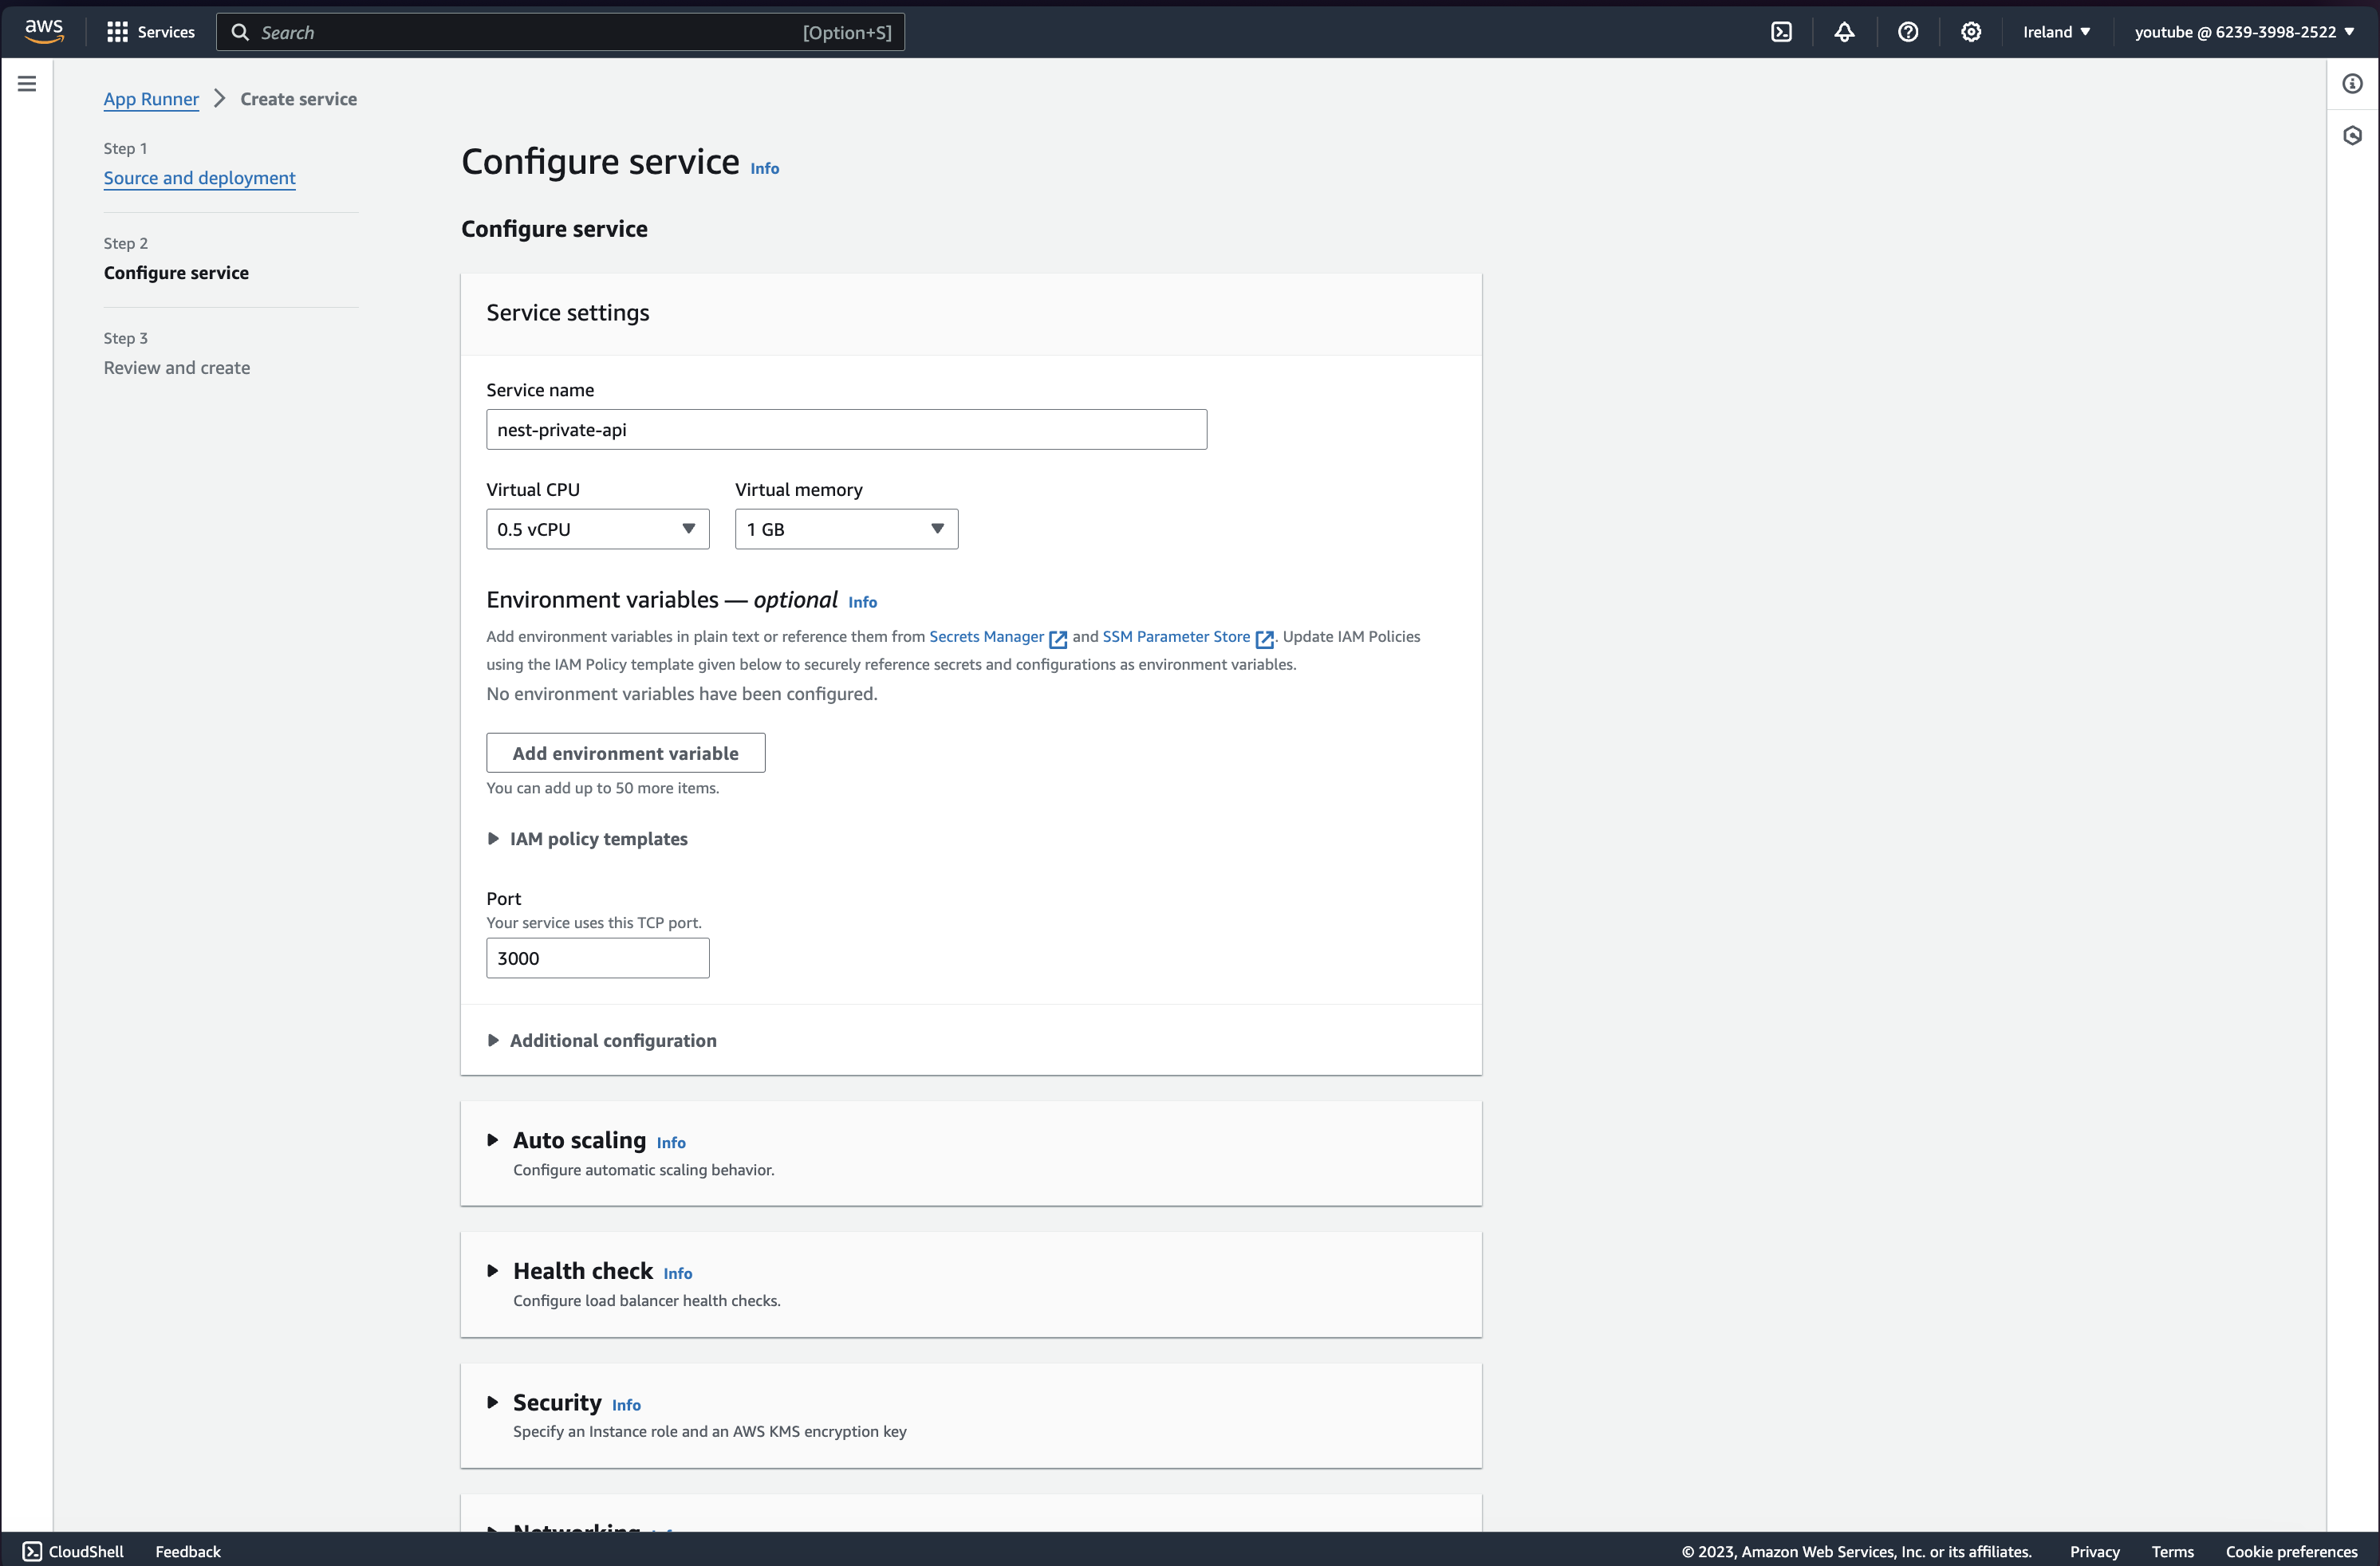Click the Ireland region dropdown icon
This screenshot has height=1566, width=2380.
click(x=2085, y=31)
